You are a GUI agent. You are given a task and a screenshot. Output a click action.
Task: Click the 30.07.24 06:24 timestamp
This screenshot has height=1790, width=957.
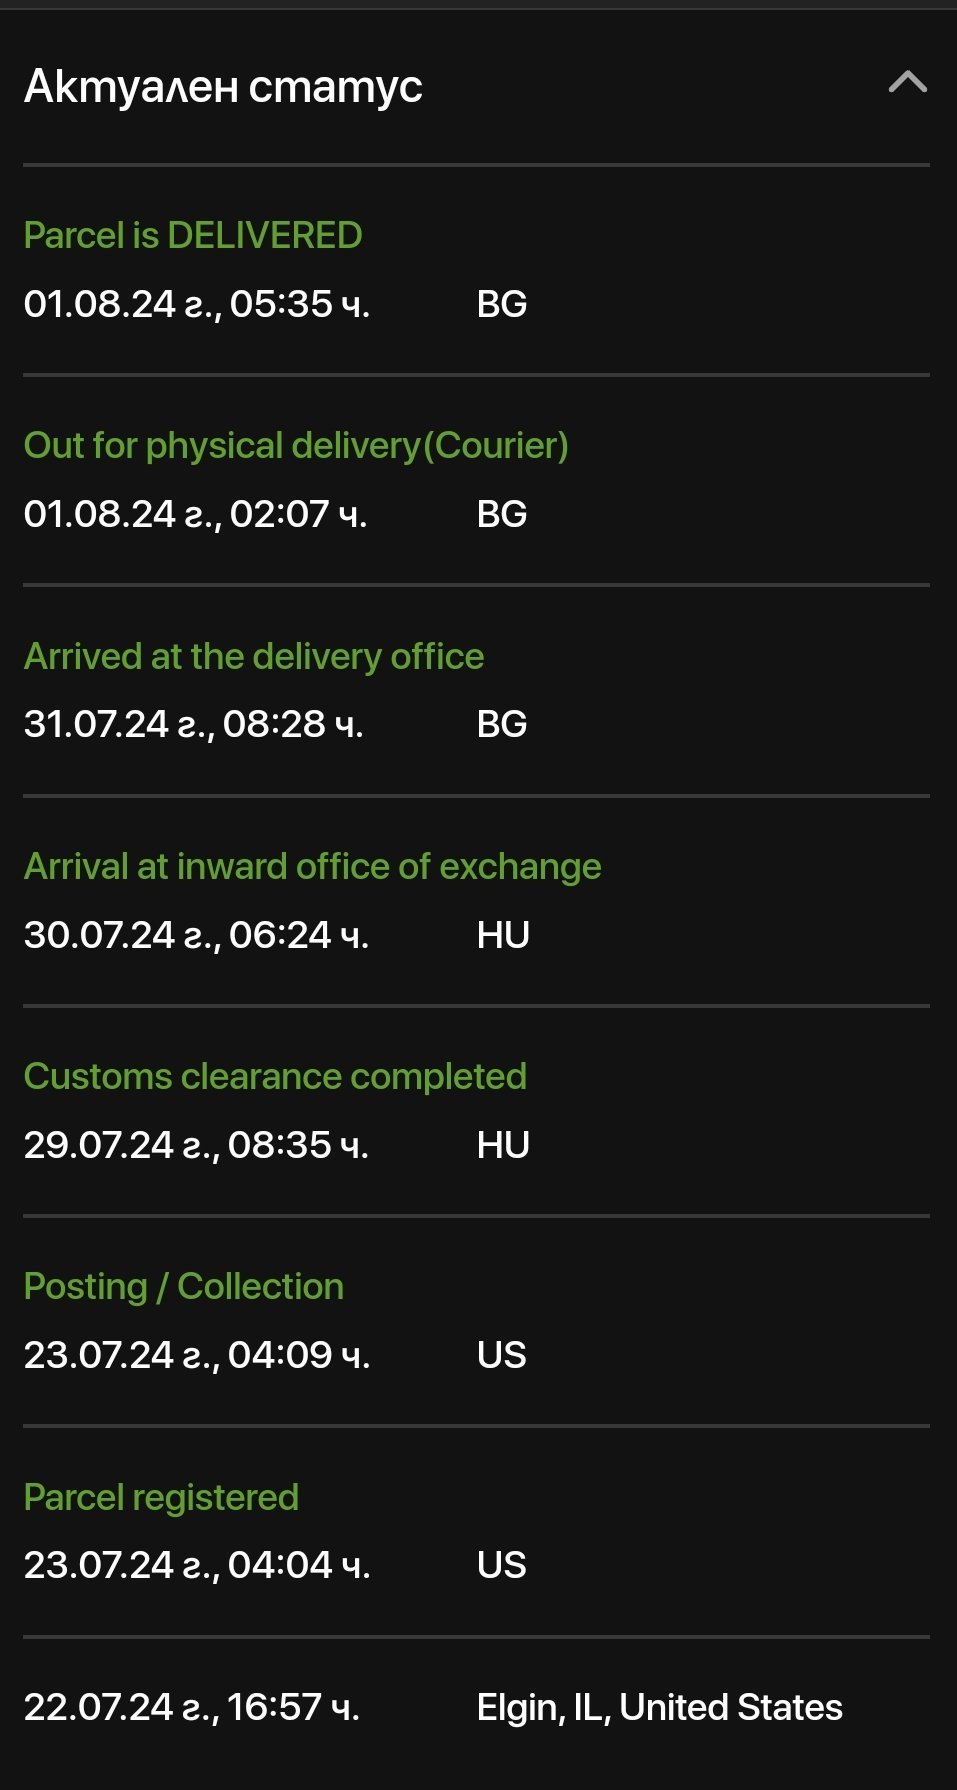[x=196, y=935]
